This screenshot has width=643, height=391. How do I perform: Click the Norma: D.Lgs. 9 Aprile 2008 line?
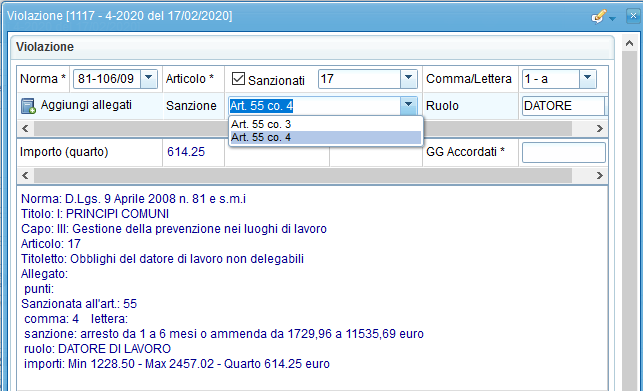point(133,199)
